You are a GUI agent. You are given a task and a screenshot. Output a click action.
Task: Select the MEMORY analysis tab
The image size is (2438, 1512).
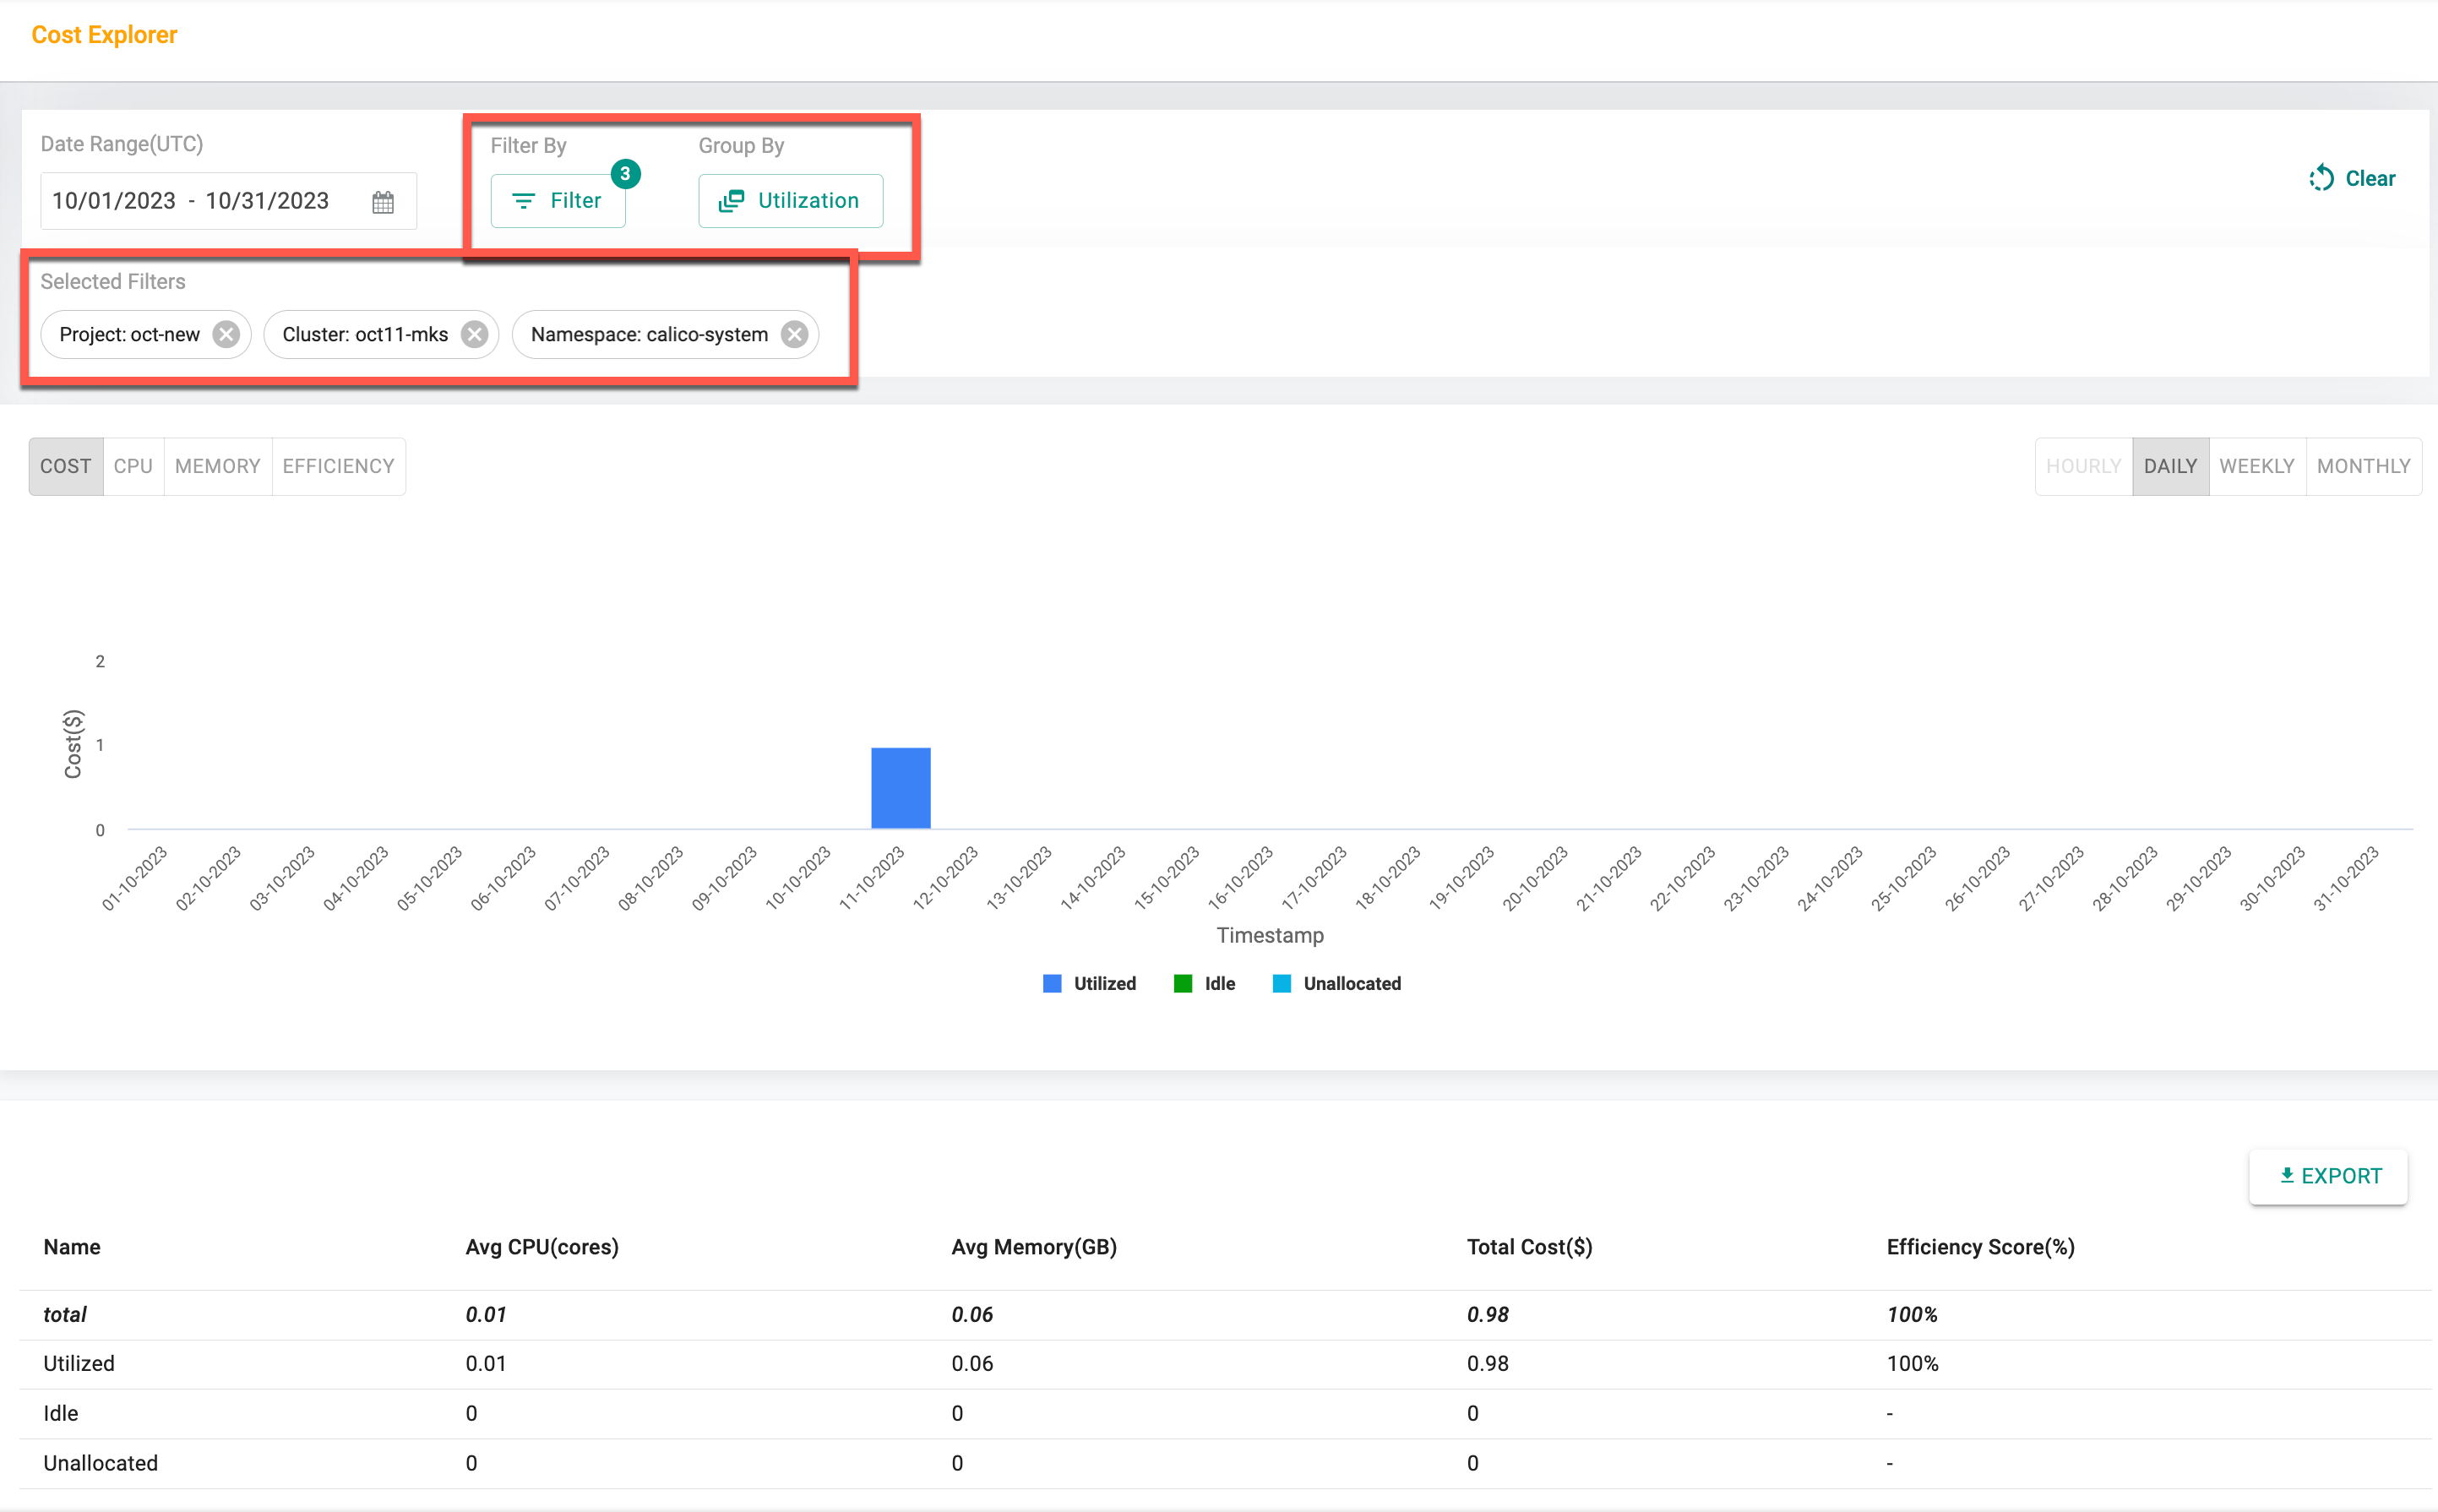(x=216, y=467)
